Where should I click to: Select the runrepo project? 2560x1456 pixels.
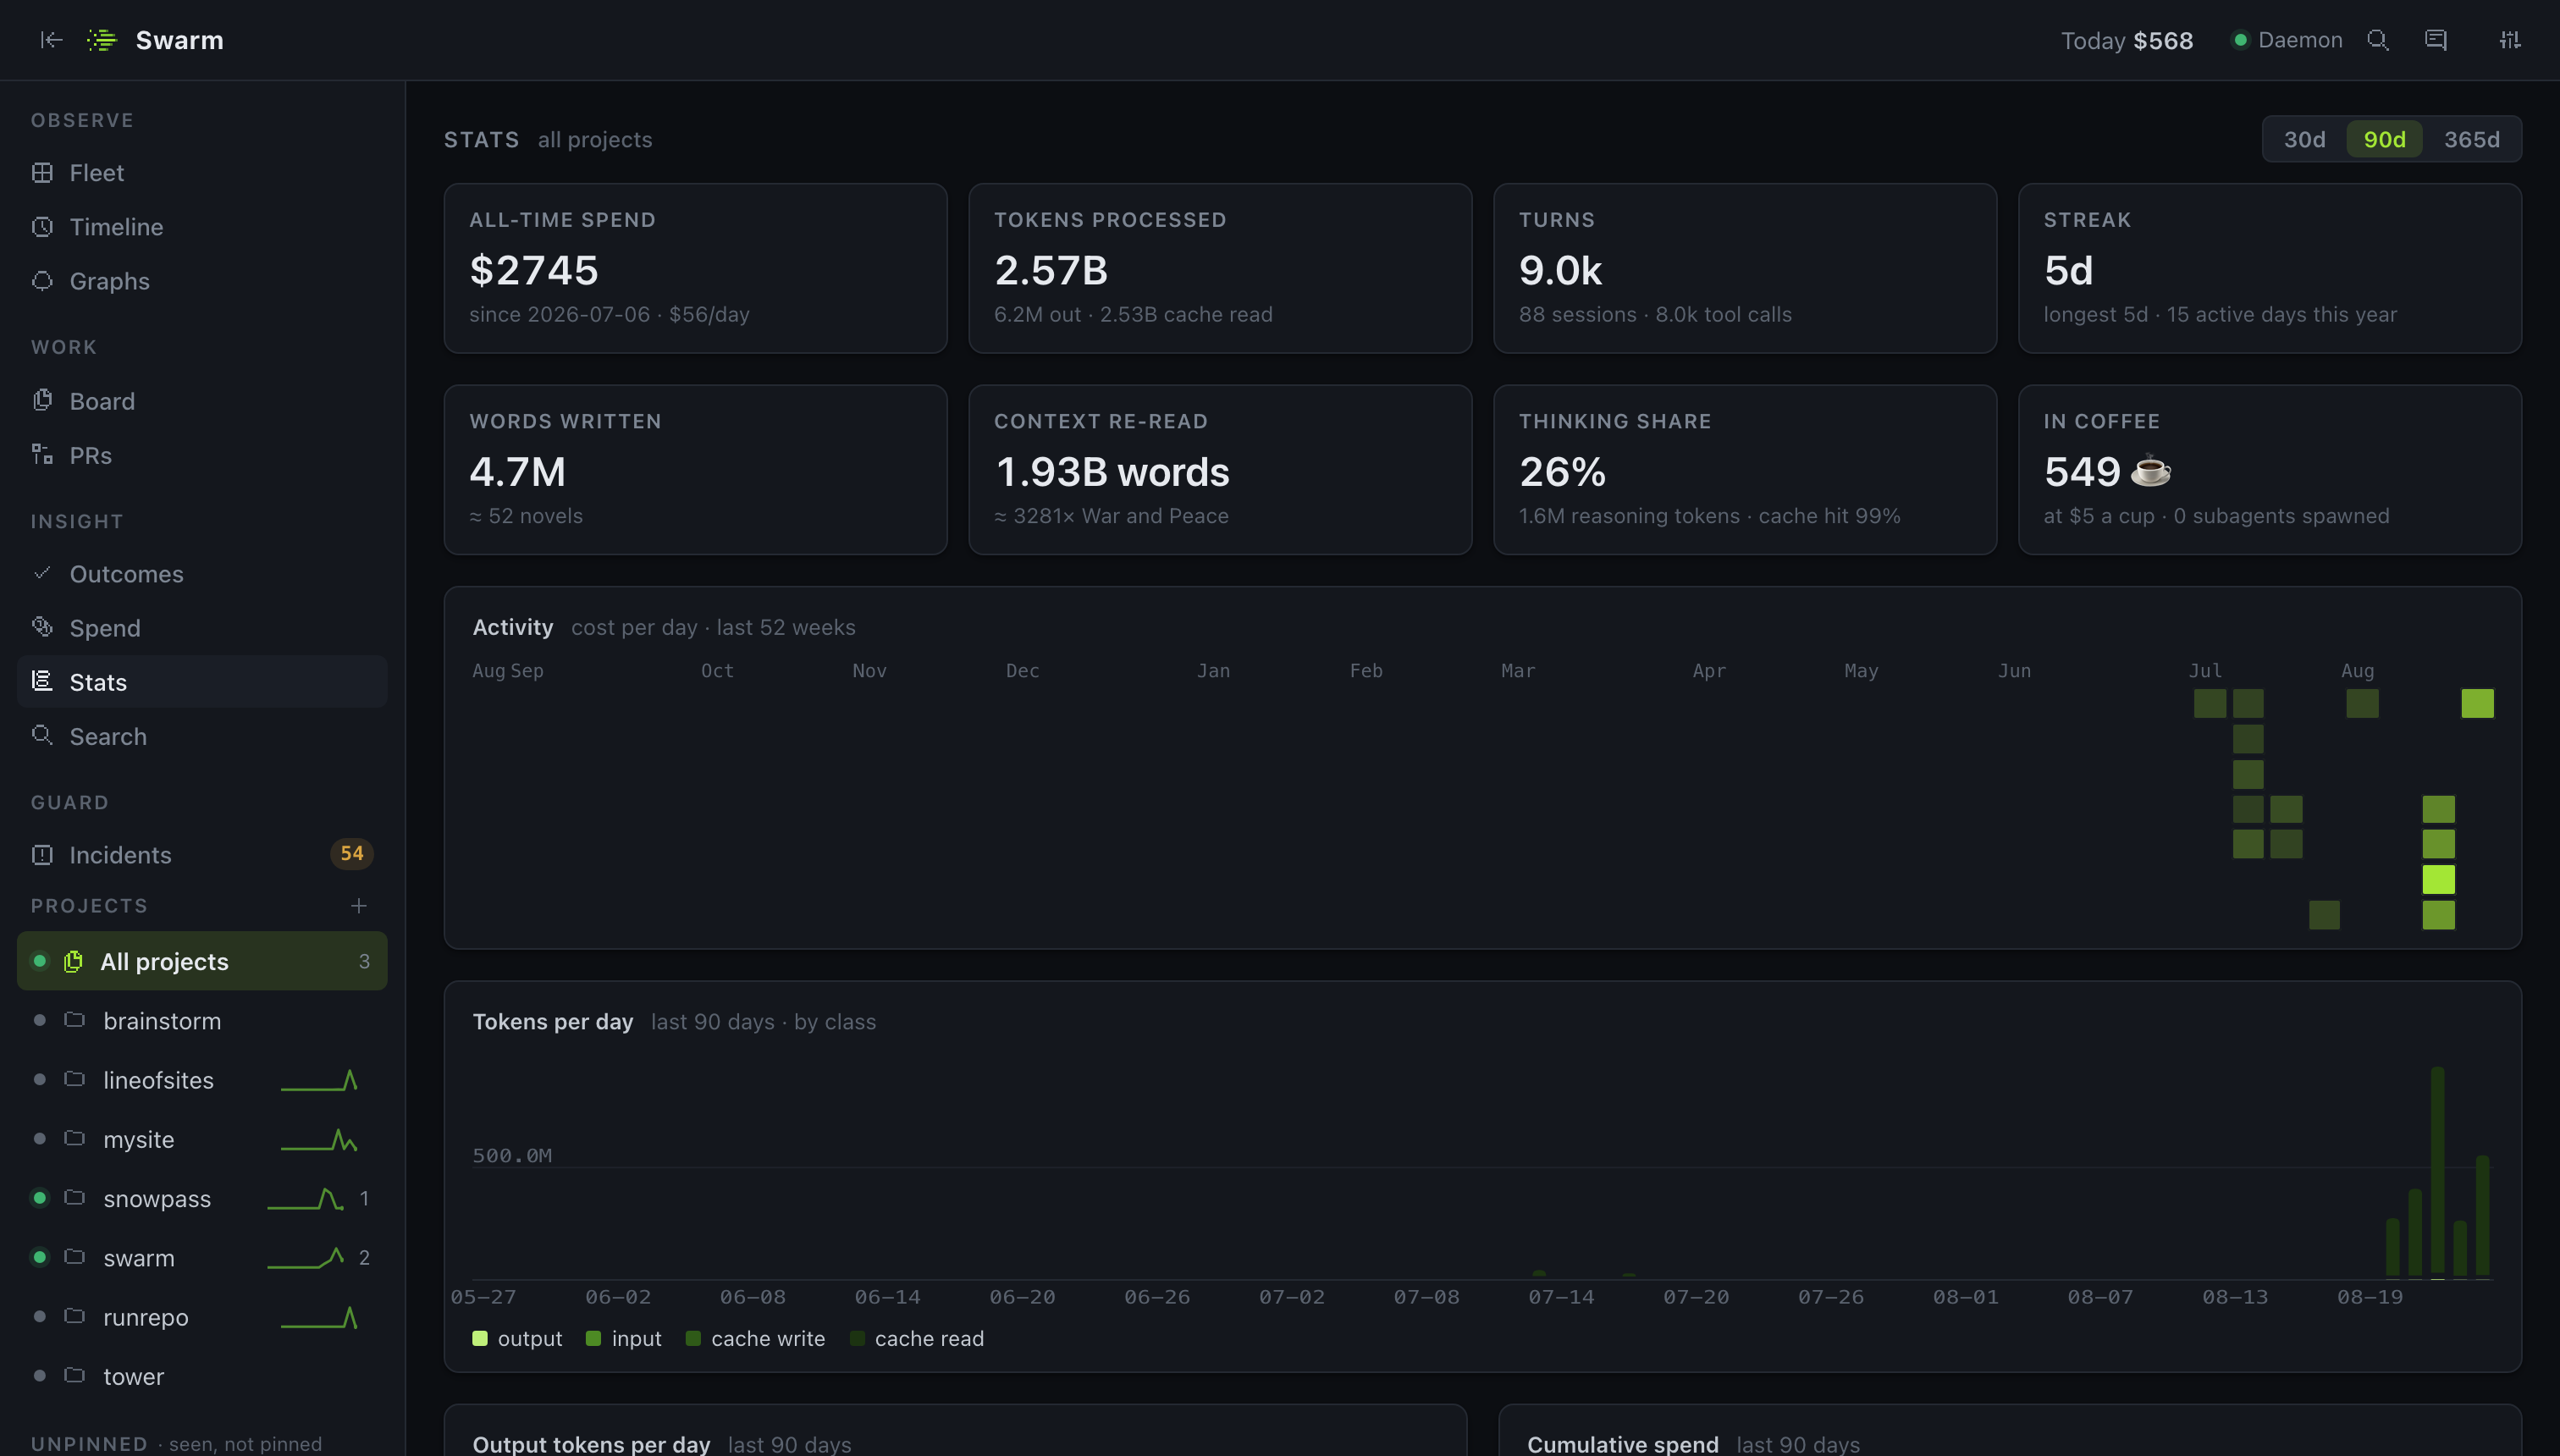(x=202, y=1316)
